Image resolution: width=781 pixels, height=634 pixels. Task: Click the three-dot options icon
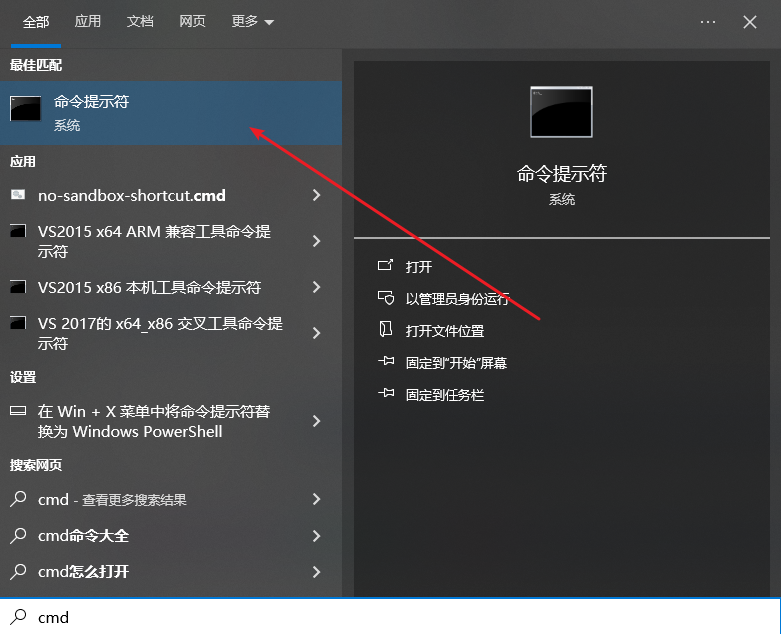tap(708, 21)
